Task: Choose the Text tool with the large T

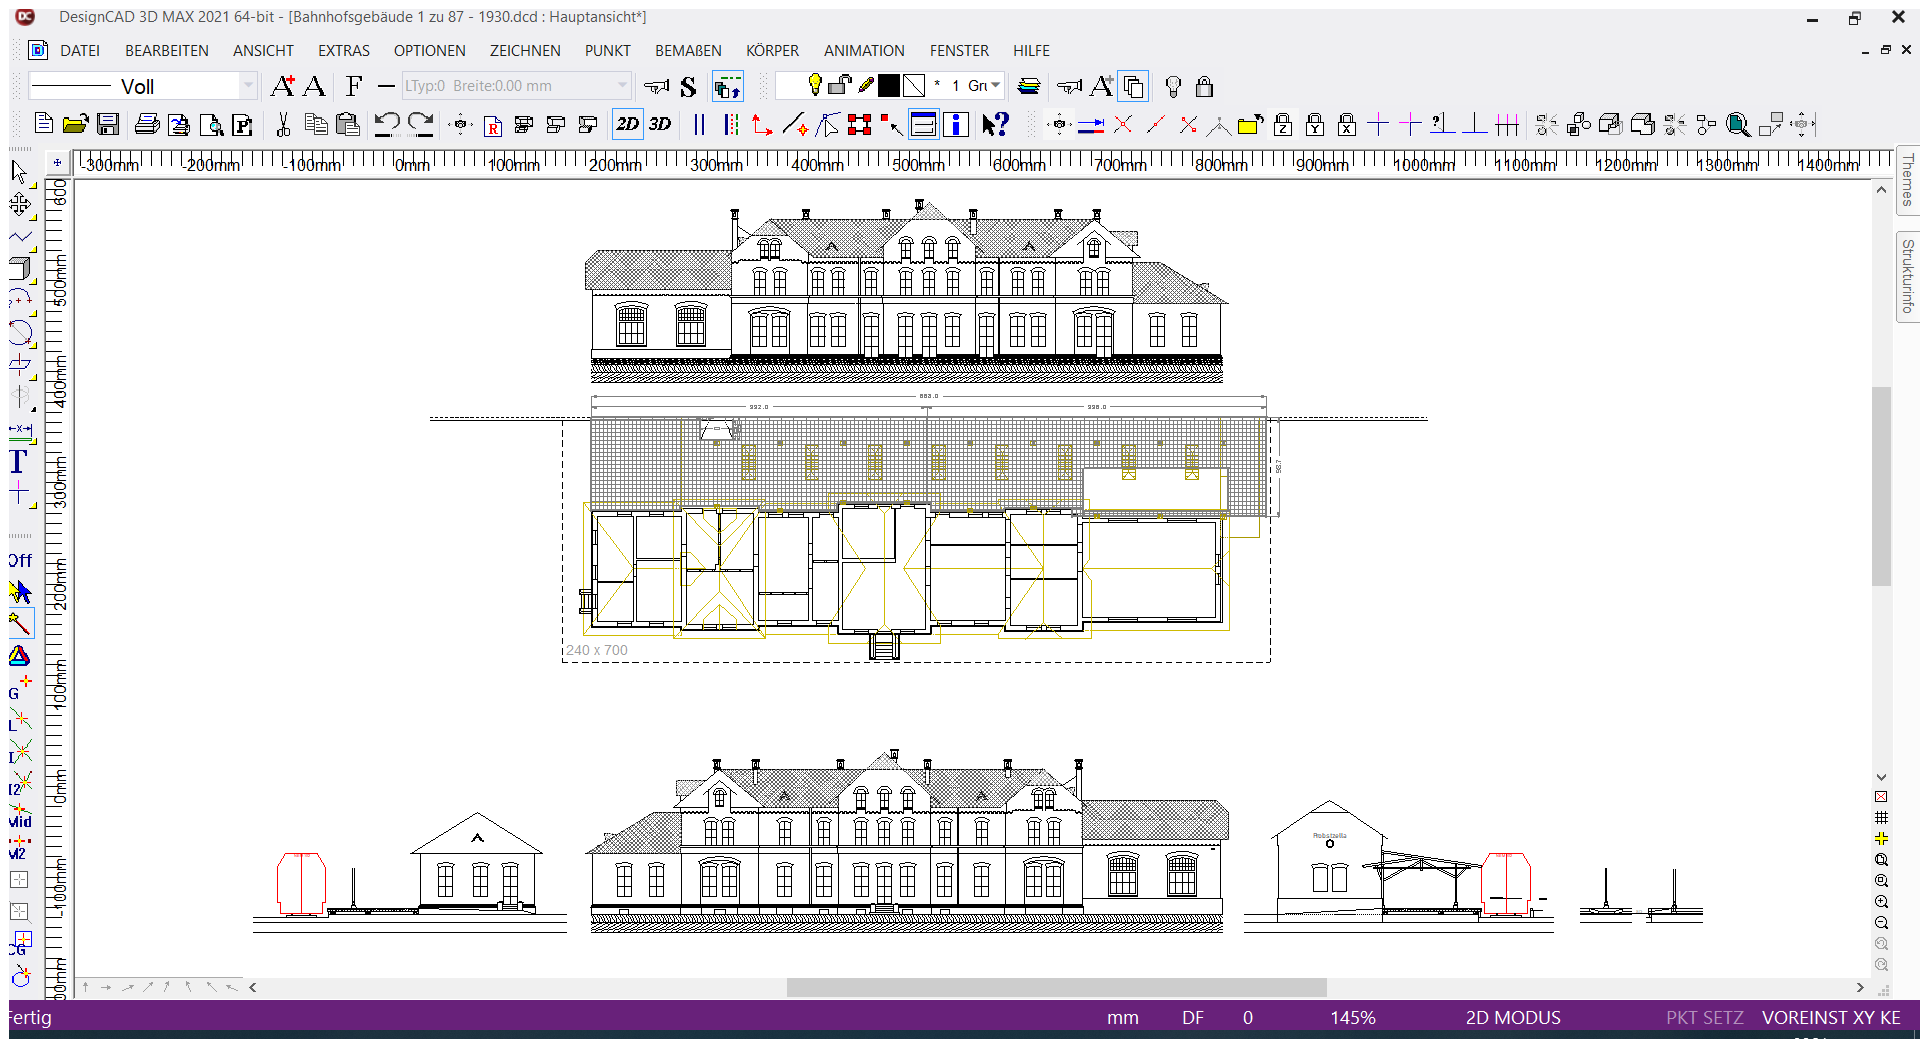Action: point(18,462)
